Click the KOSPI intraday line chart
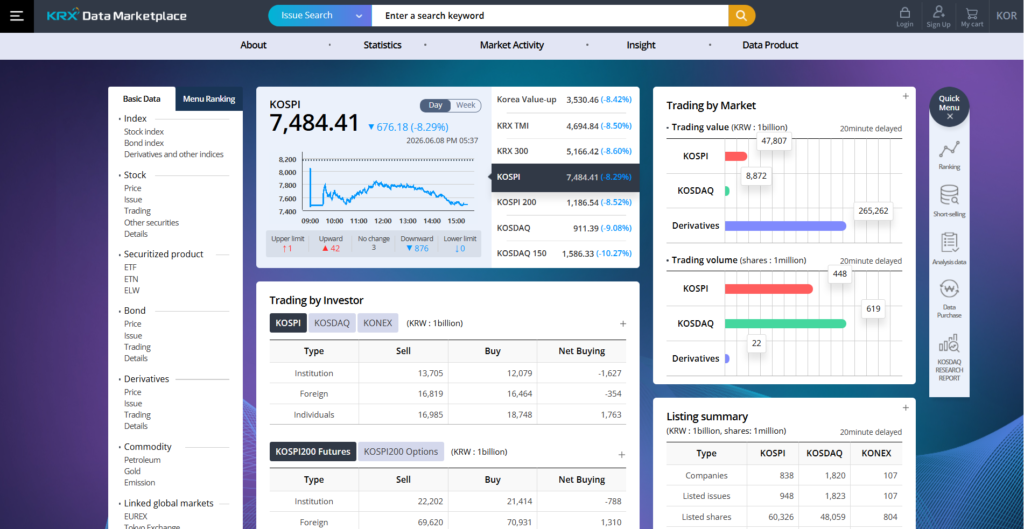This screenshot has height=529, width=1024. (x=387, y=187)
